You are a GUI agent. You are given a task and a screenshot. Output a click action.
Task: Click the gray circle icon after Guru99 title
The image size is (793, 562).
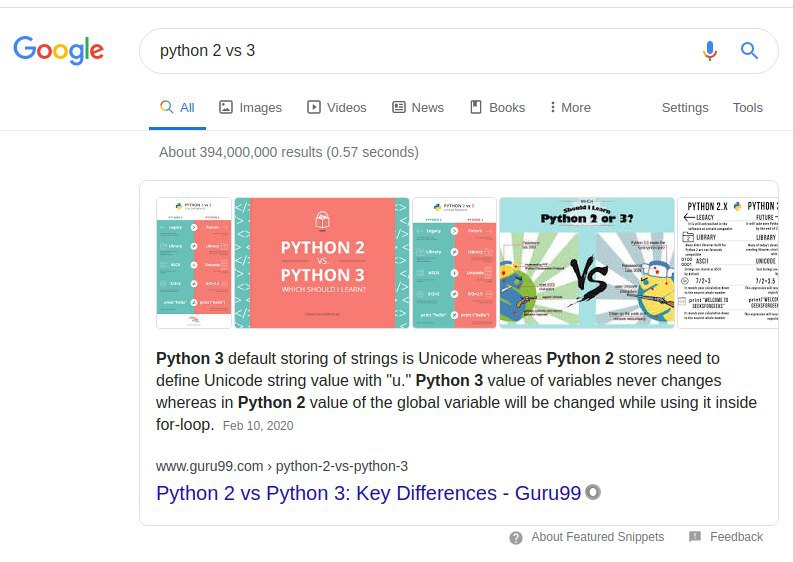[x=593, y=492]
